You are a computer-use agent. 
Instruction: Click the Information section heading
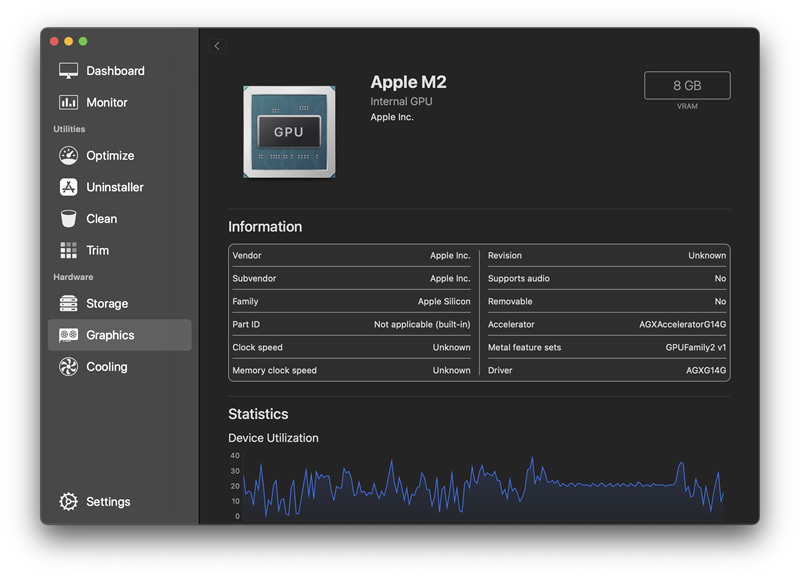tap(265, 227)
